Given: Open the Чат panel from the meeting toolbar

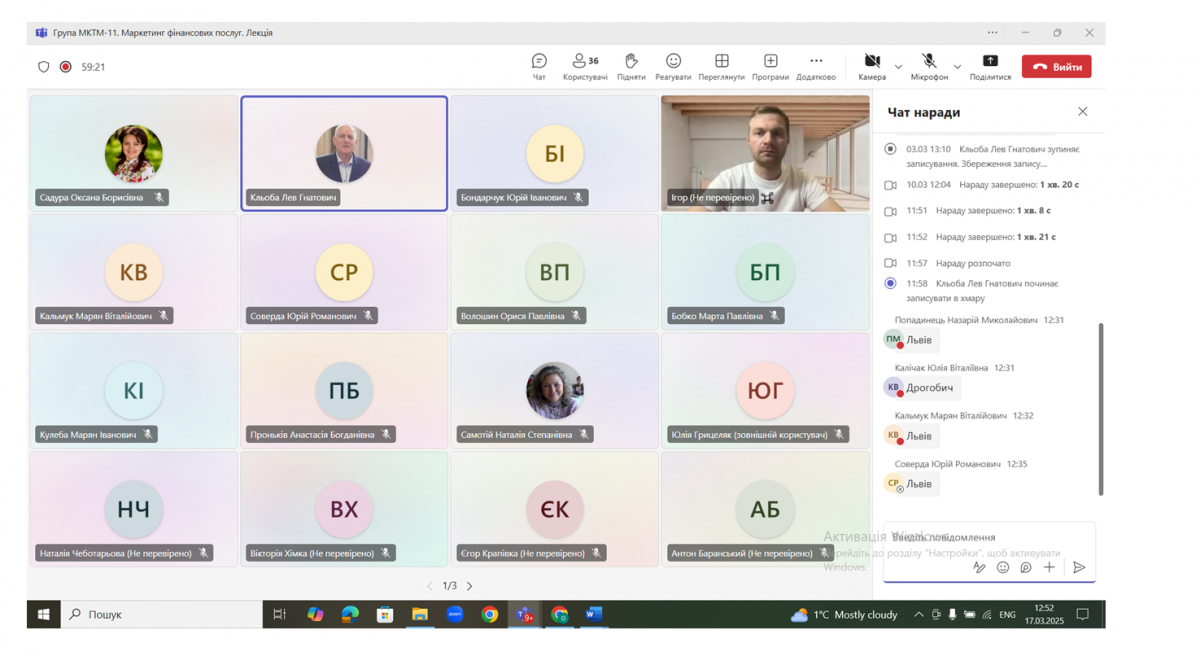Looking at the screenshot, I should coord(539,66).
